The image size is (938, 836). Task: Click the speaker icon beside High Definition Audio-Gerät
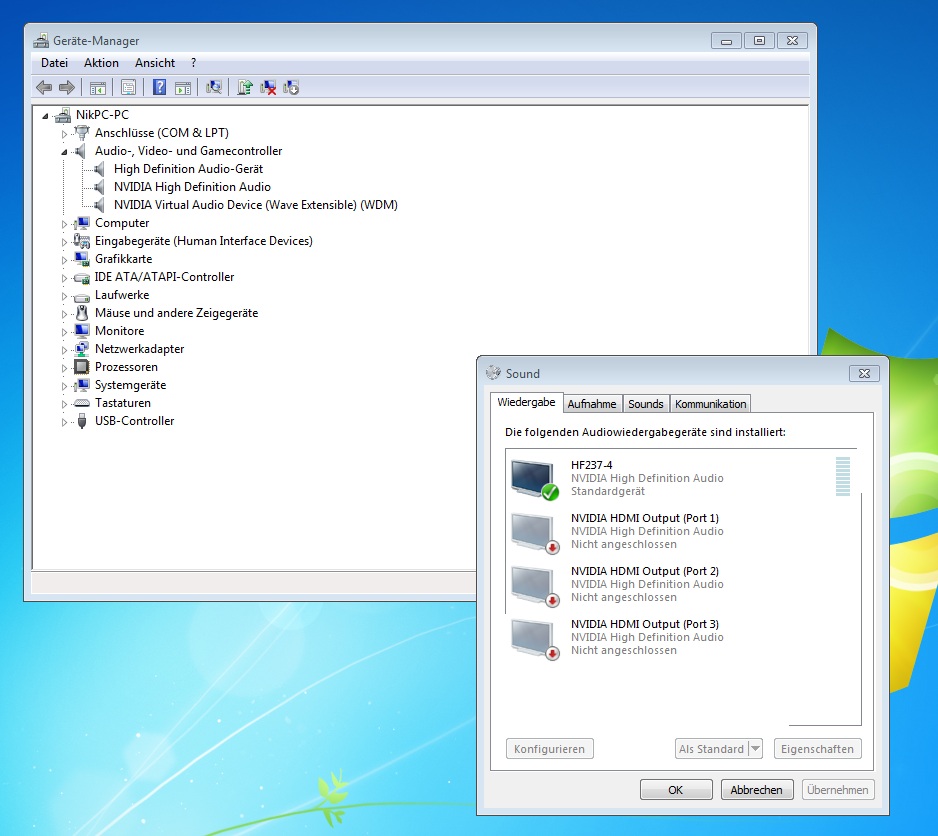coord(100,169)
